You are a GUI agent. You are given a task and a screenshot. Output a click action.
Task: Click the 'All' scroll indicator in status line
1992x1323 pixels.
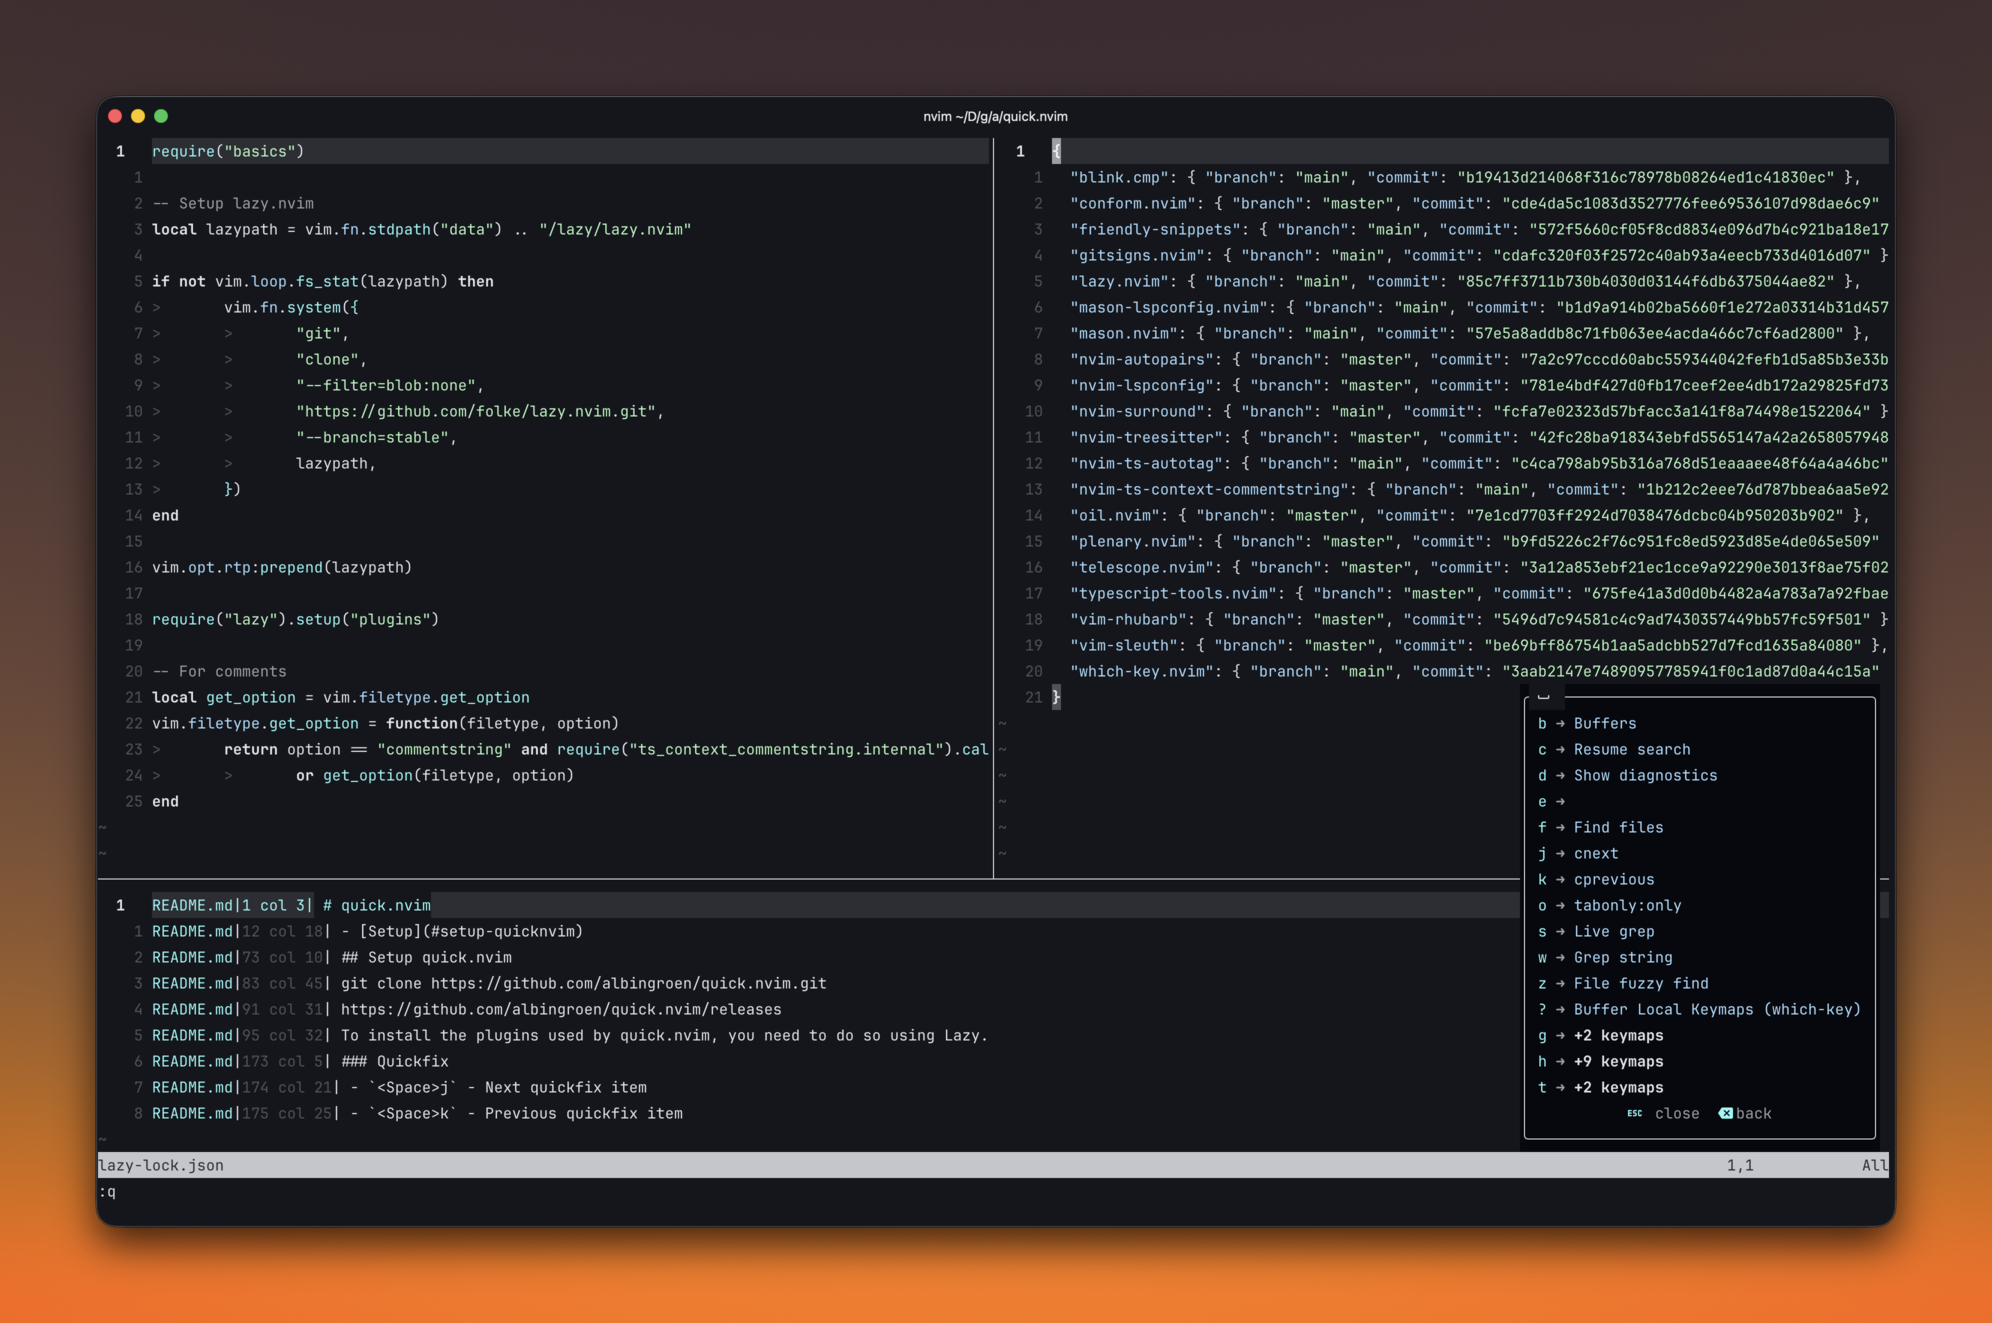(x=1875, y=1165)
